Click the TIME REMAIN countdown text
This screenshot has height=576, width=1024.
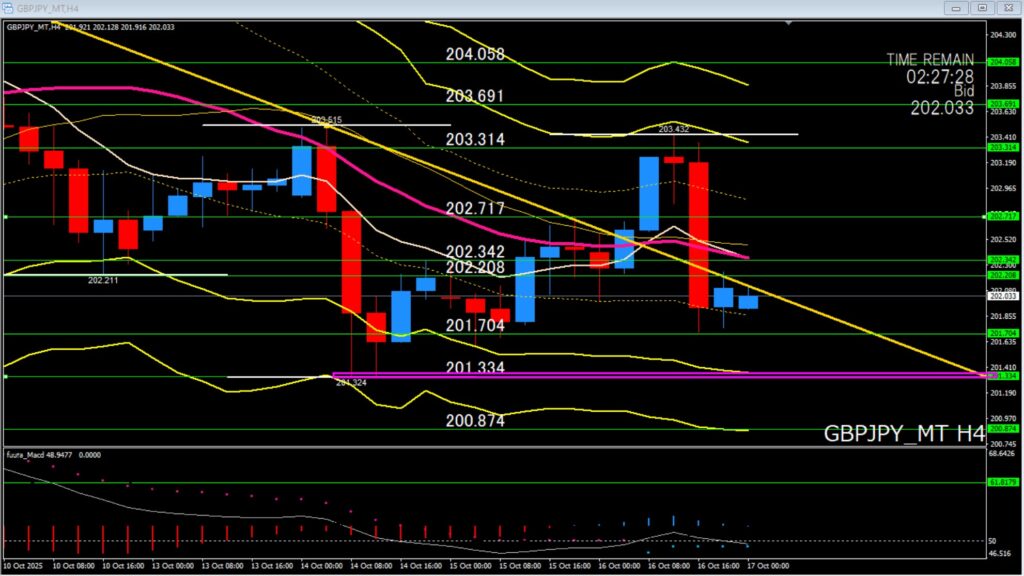929,68
